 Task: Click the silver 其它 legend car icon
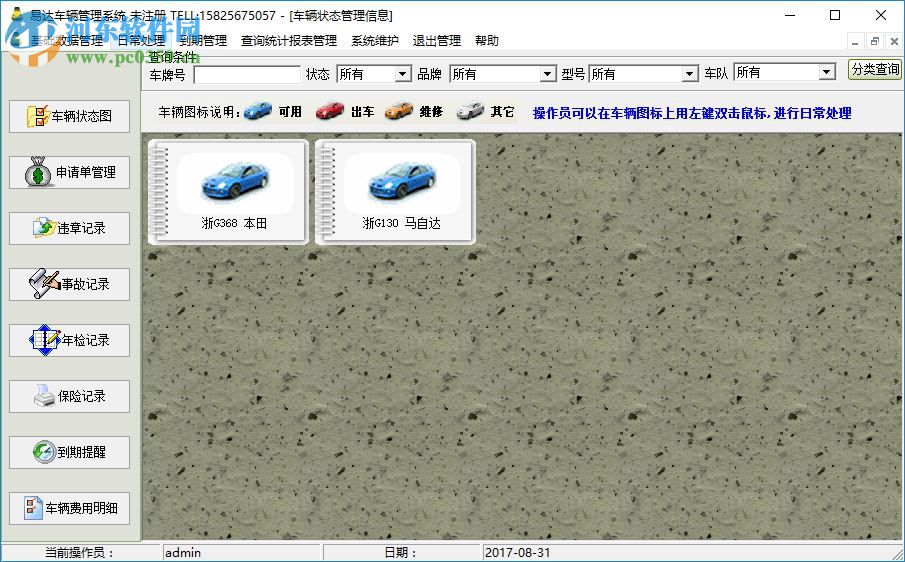[470, 111]
